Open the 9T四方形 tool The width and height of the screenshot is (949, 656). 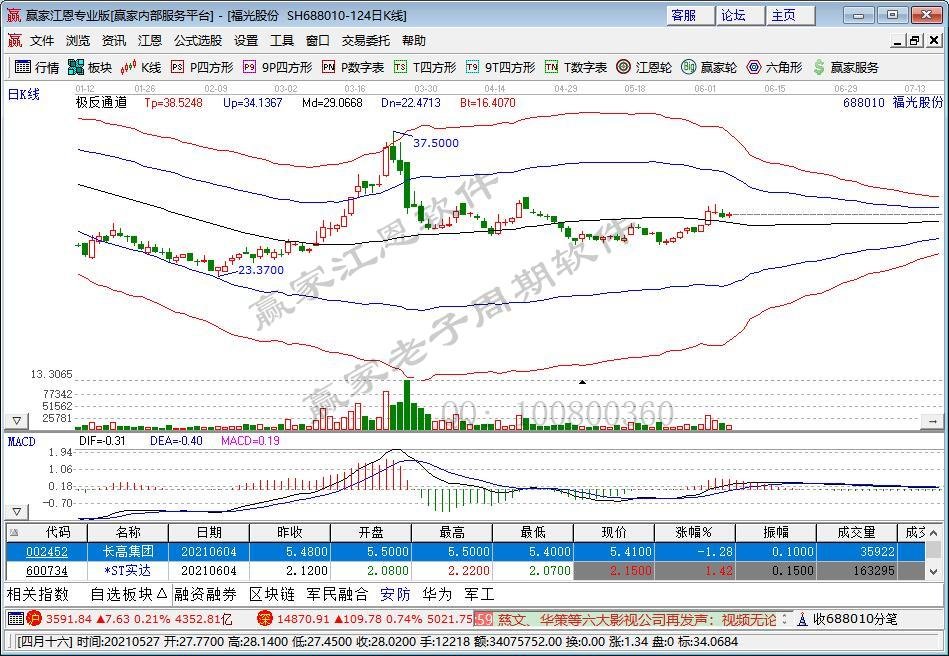[501, 67]
